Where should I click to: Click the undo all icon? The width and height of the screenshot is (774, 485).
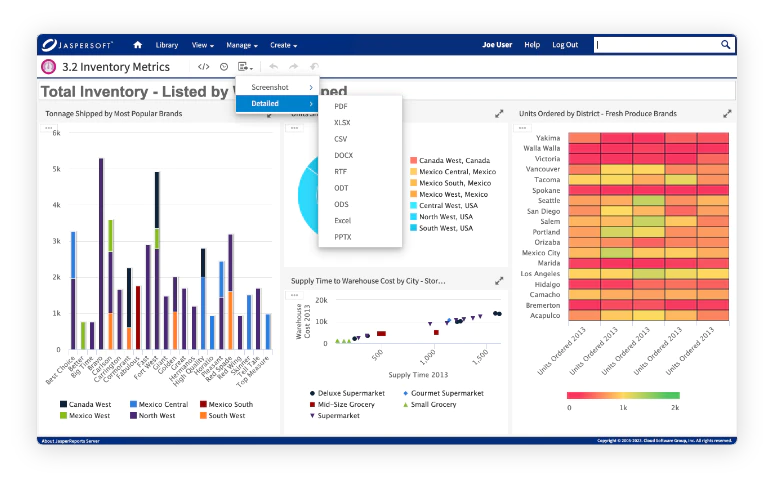tap(314, 66)
